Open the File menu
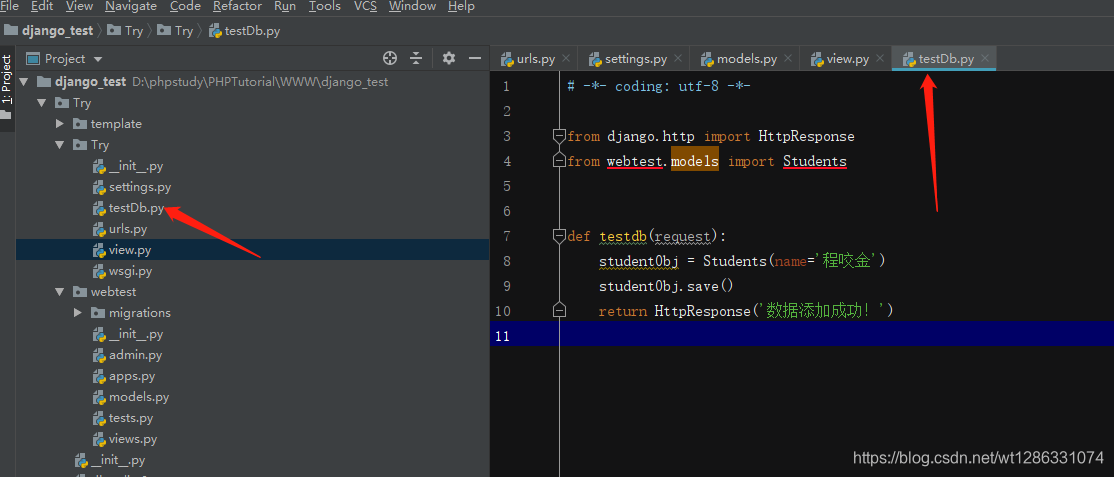Viewport: 1114px width, 477px height. [x=9, y=6]
